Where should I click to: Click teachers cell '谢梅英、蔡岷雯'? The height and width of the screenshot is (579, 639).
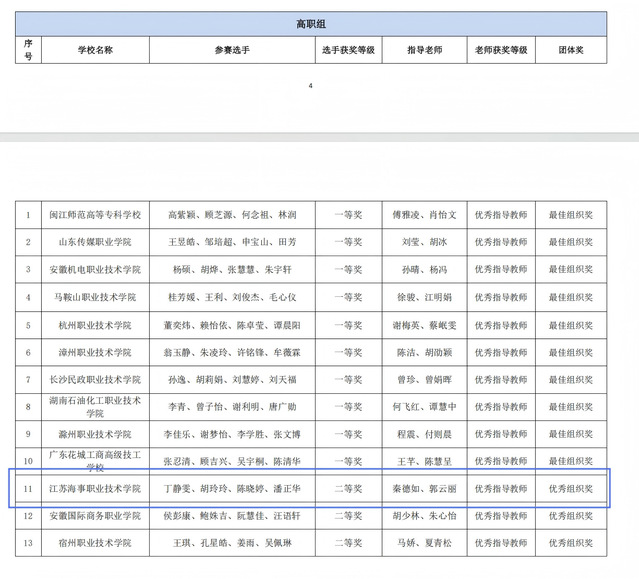point(425,325)
